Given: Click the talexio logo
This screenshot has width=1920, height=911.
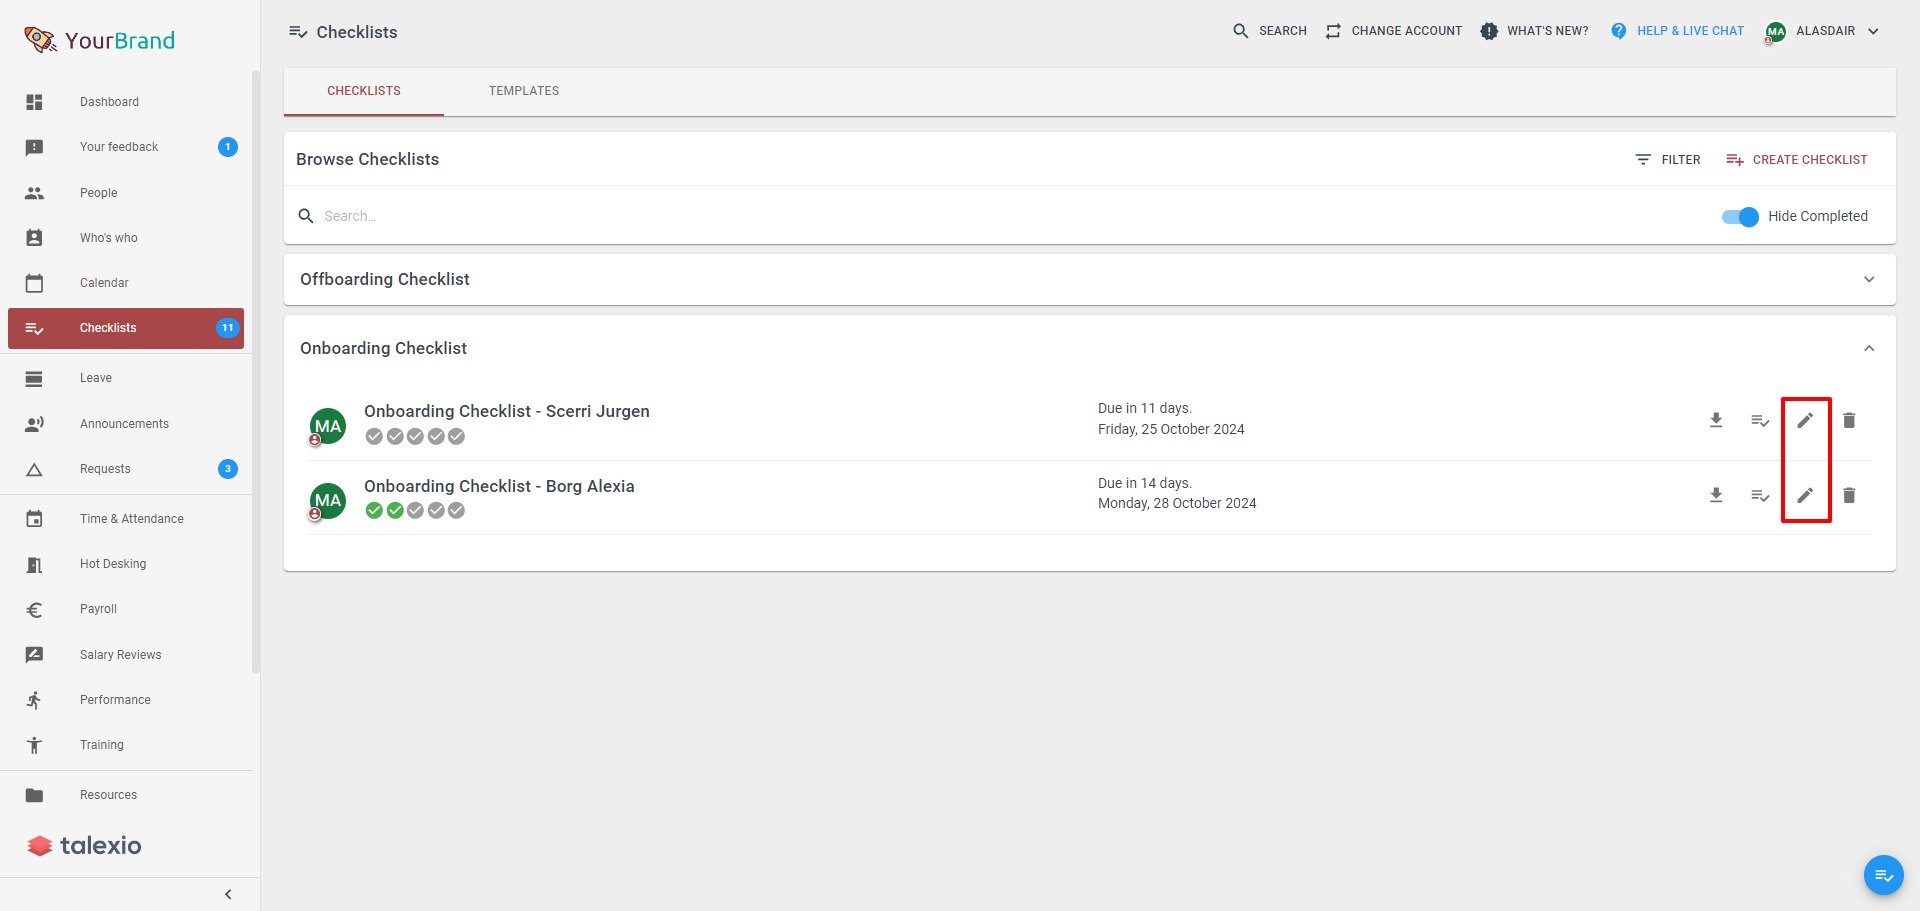Looking at the screenshot, I should [x=84, y=846].
